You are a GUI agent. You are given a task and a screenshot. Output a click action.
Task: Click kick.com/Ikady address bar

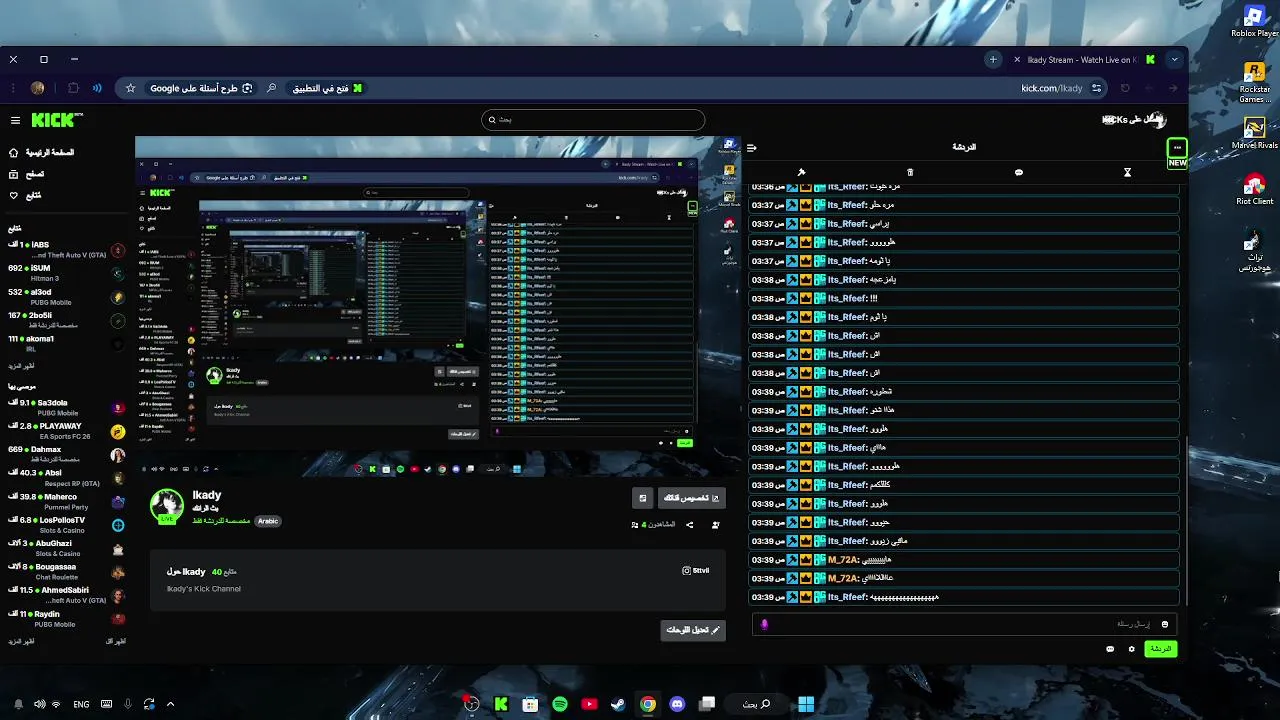[1051, 88]
